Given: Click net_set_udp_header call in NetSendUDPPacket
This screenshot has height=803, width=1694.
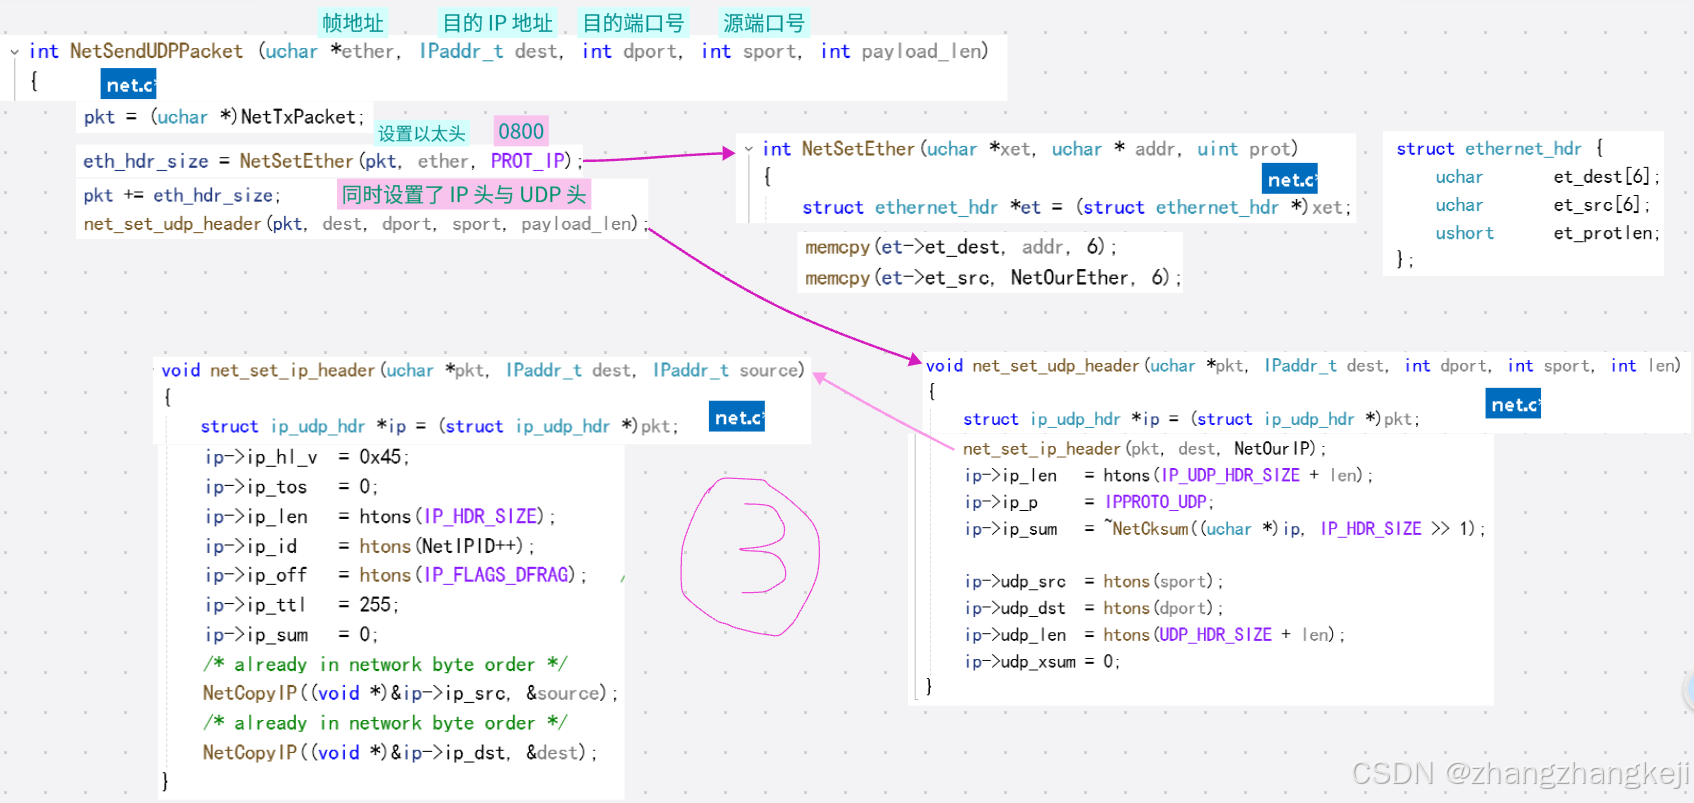Looking at the screenshot, I should 365,224.
